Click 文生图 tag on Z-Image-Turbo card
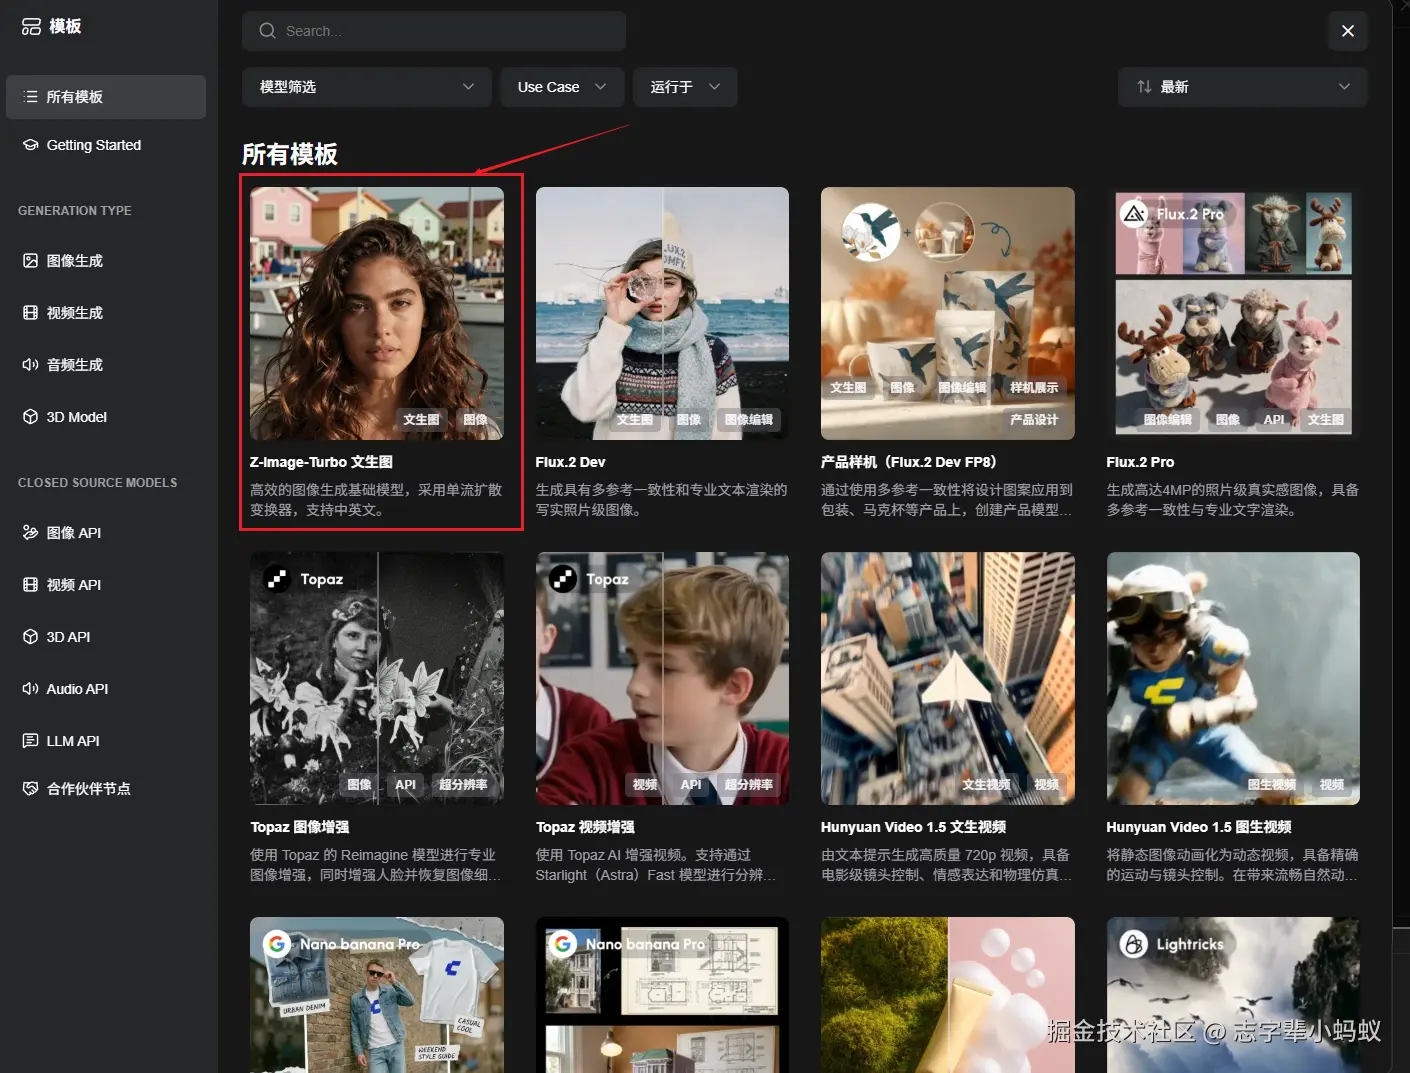 coord(421,420)
